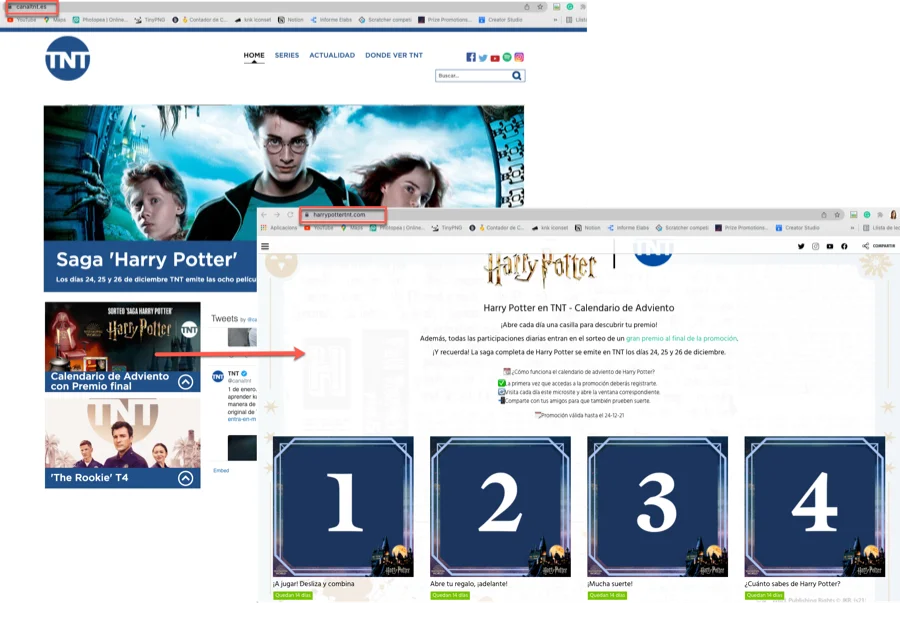Click the TNT logo on canaltnt.es
The image size is (900, 622).
pyautogui.click(x=68, y=59)
